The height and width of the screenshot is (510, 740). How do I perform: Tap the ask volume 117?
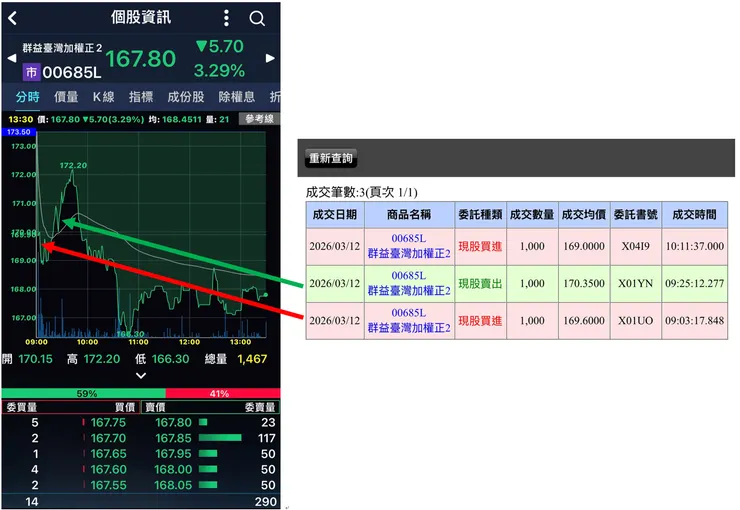(x=267, y=438)
